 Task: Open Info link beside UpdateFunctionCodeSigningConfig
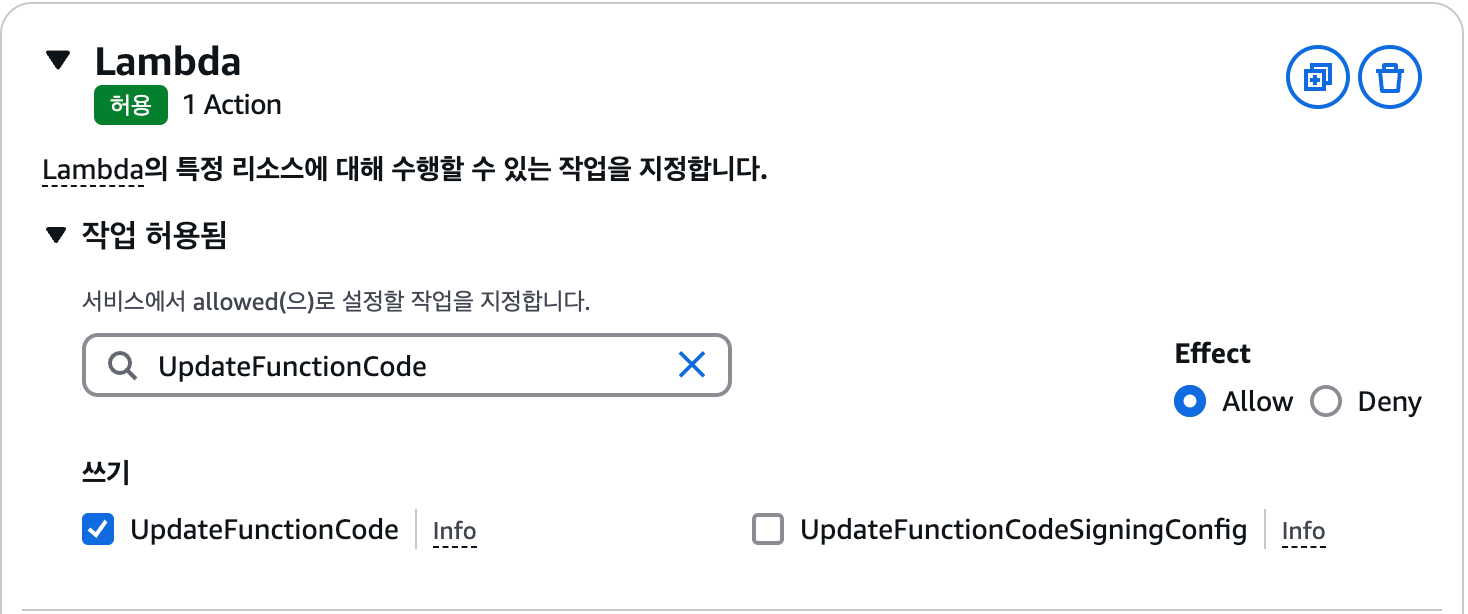coord(1303,531)
